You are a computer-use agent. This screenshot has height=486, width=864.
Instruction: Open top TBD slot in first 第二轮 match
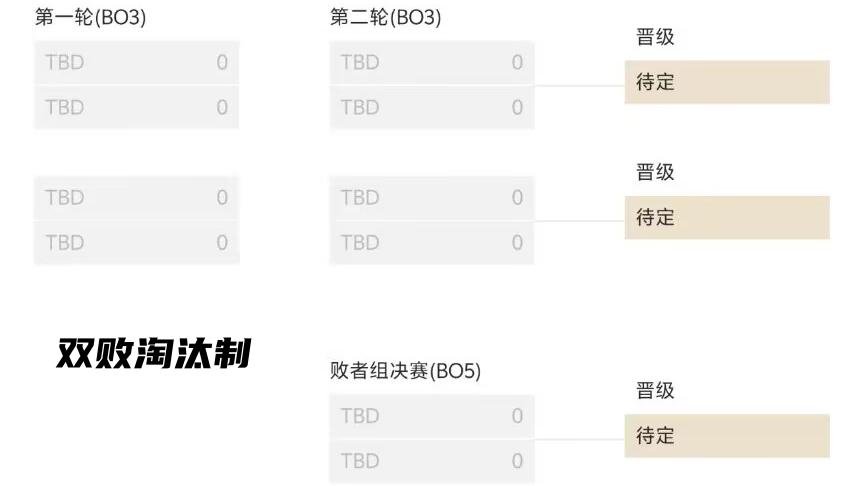pyautogui.click(x=431, y=62)
